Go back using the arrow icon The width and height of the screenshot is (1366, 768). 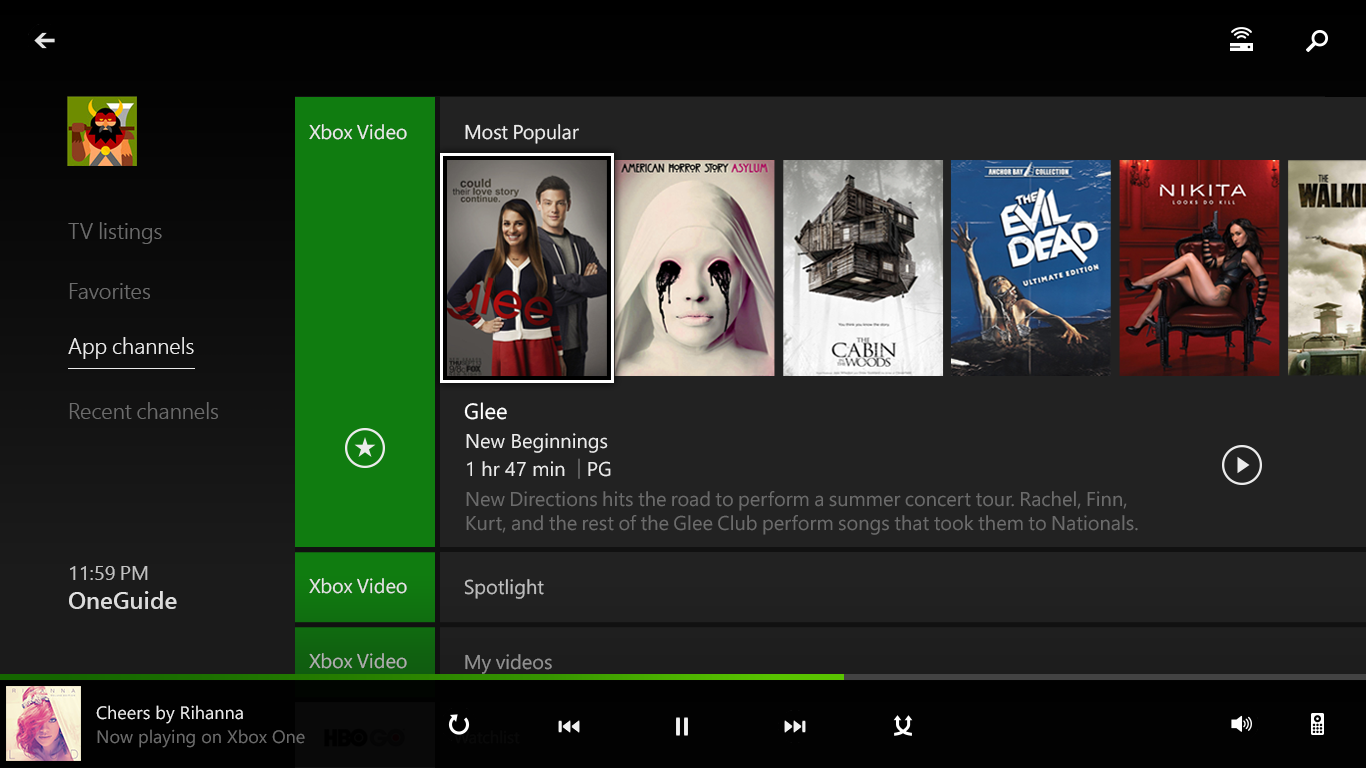click(44, 40)
